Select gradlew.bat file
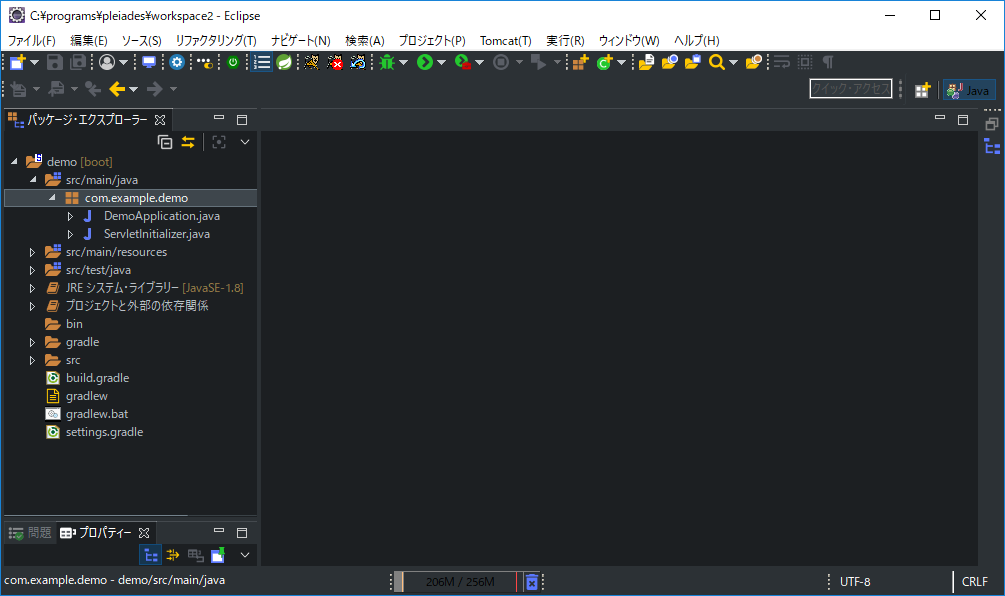Image resolution: width=1005 pixels, height=596 pixels. click(97, 414)
